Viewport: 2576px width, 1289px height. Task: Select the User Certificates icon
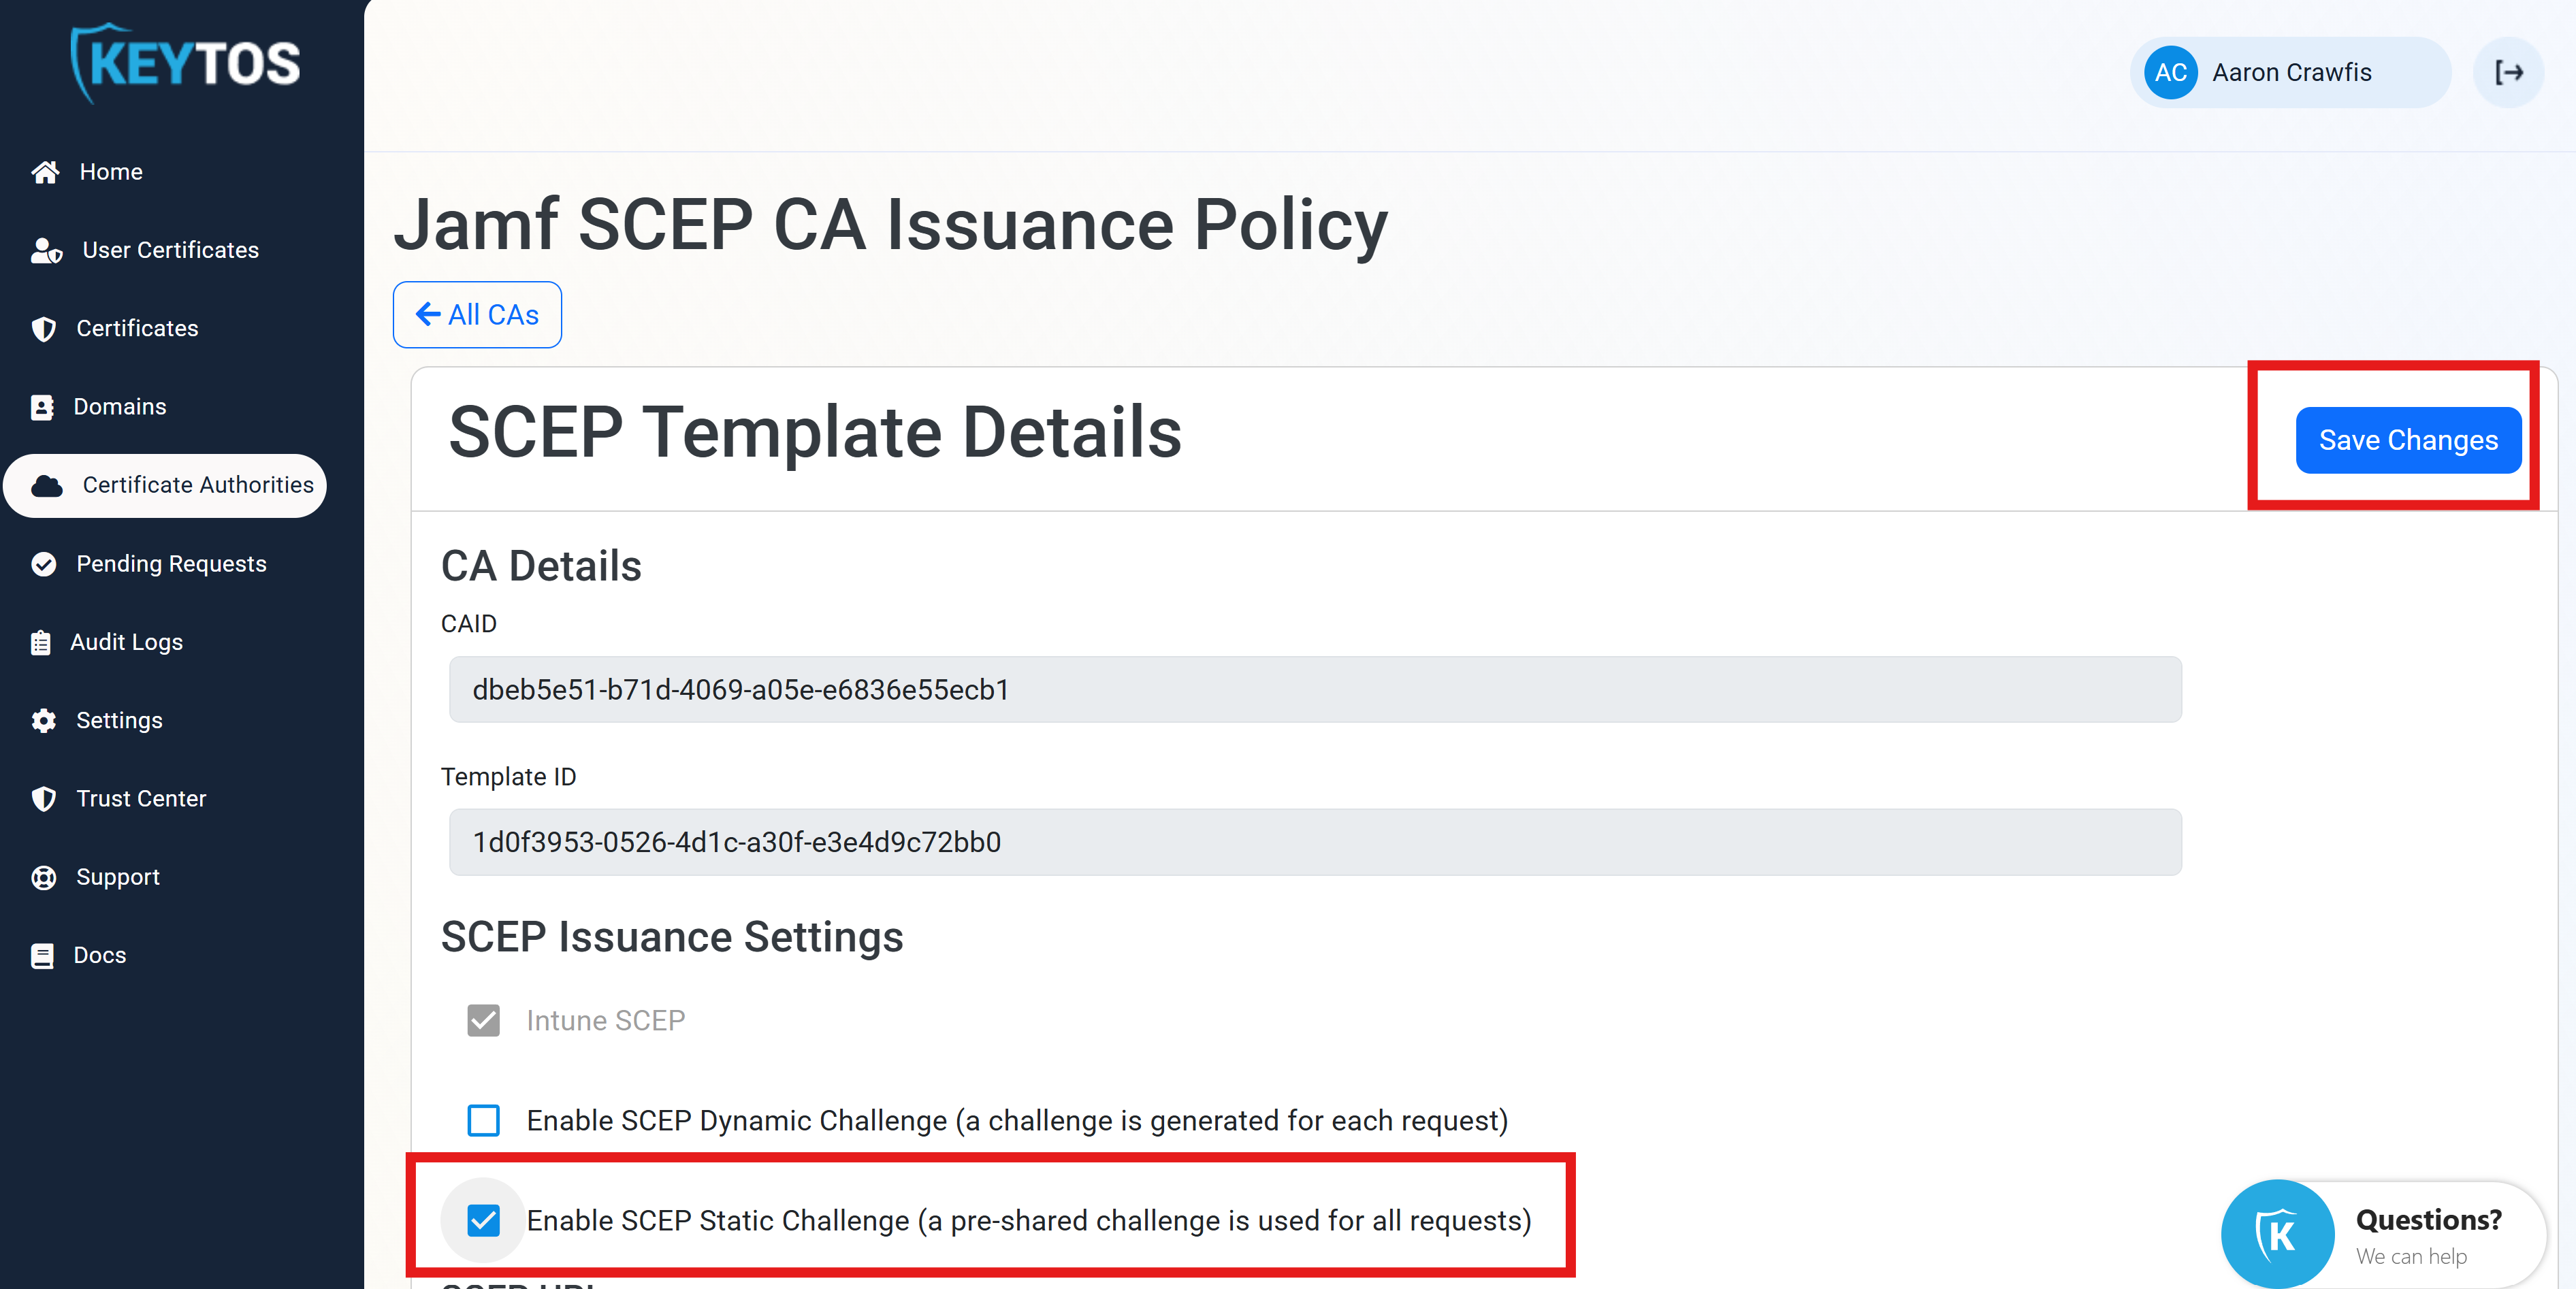(45, 250)
